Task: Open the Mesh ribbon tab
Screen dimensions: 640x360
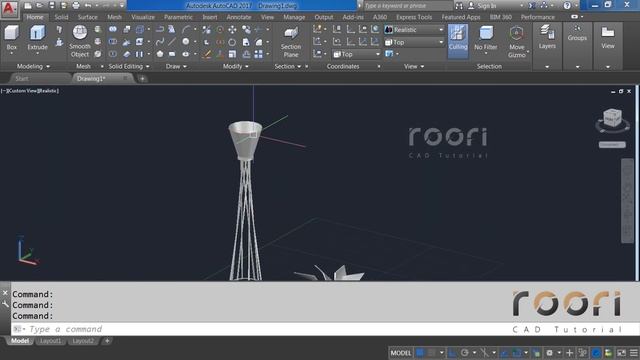Action: pyautogui.click(x=114, y=17)
